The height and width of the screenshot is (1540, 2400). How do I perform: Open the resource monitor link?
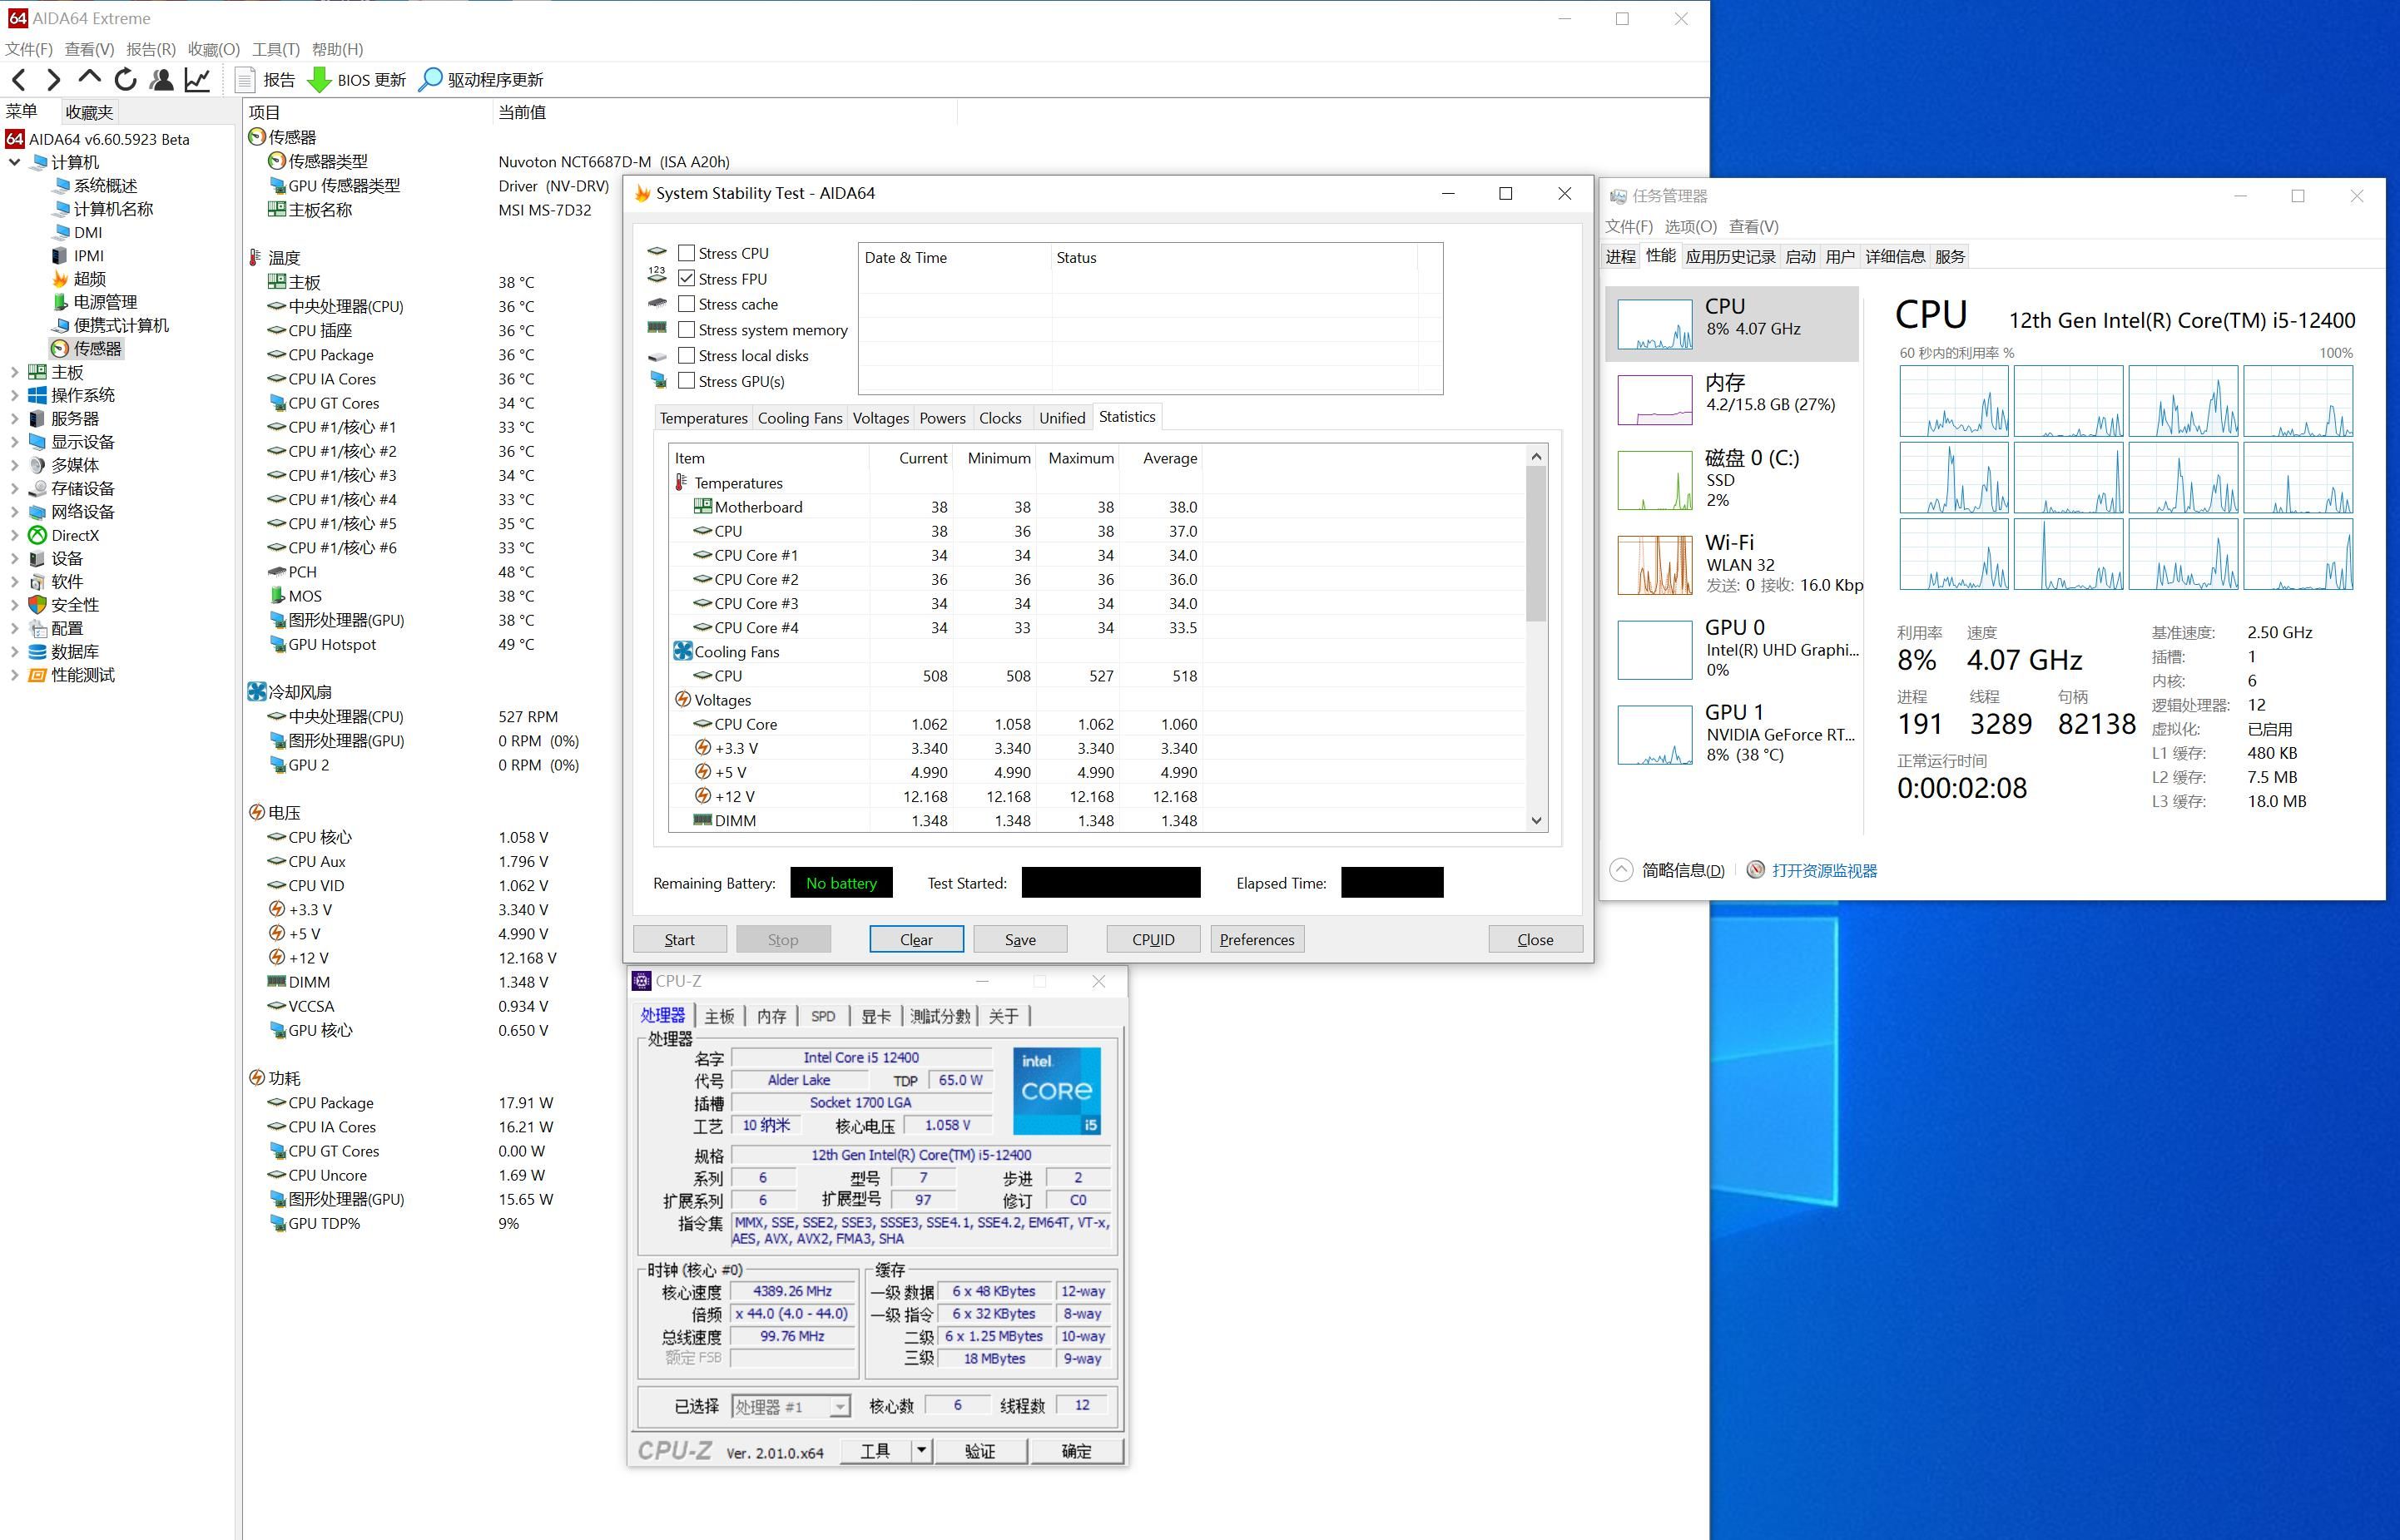tap(1823, 870)
